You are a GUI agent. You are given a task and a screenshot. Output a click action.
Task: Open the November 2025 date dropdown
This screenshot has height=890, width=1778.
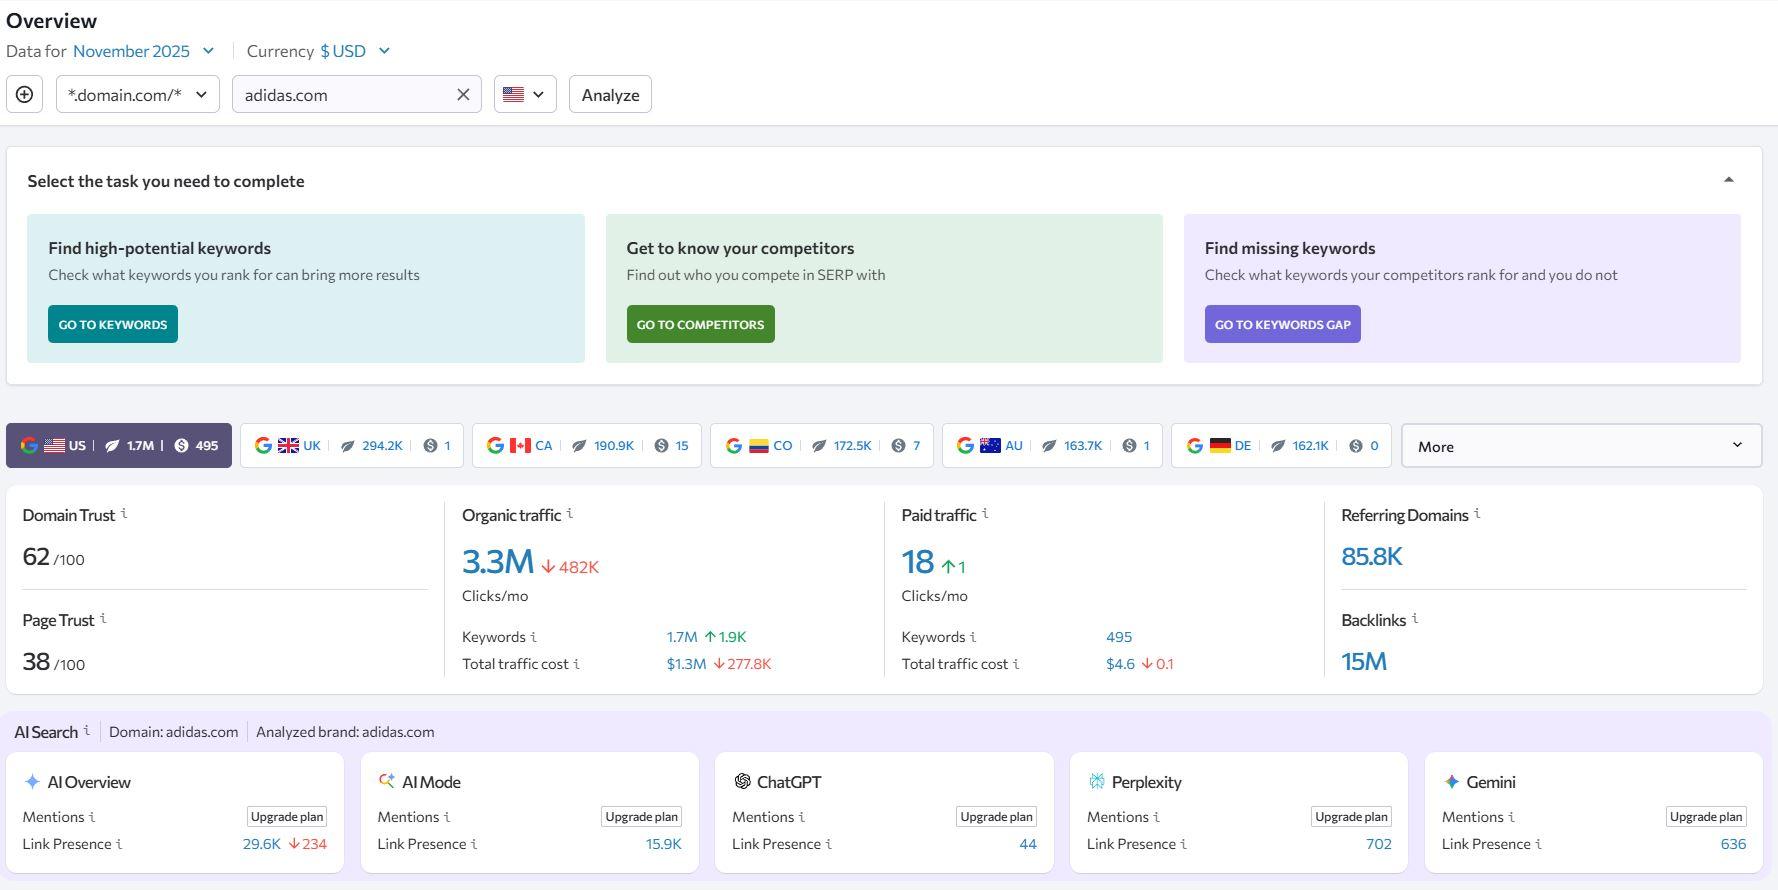click(144, 51)
